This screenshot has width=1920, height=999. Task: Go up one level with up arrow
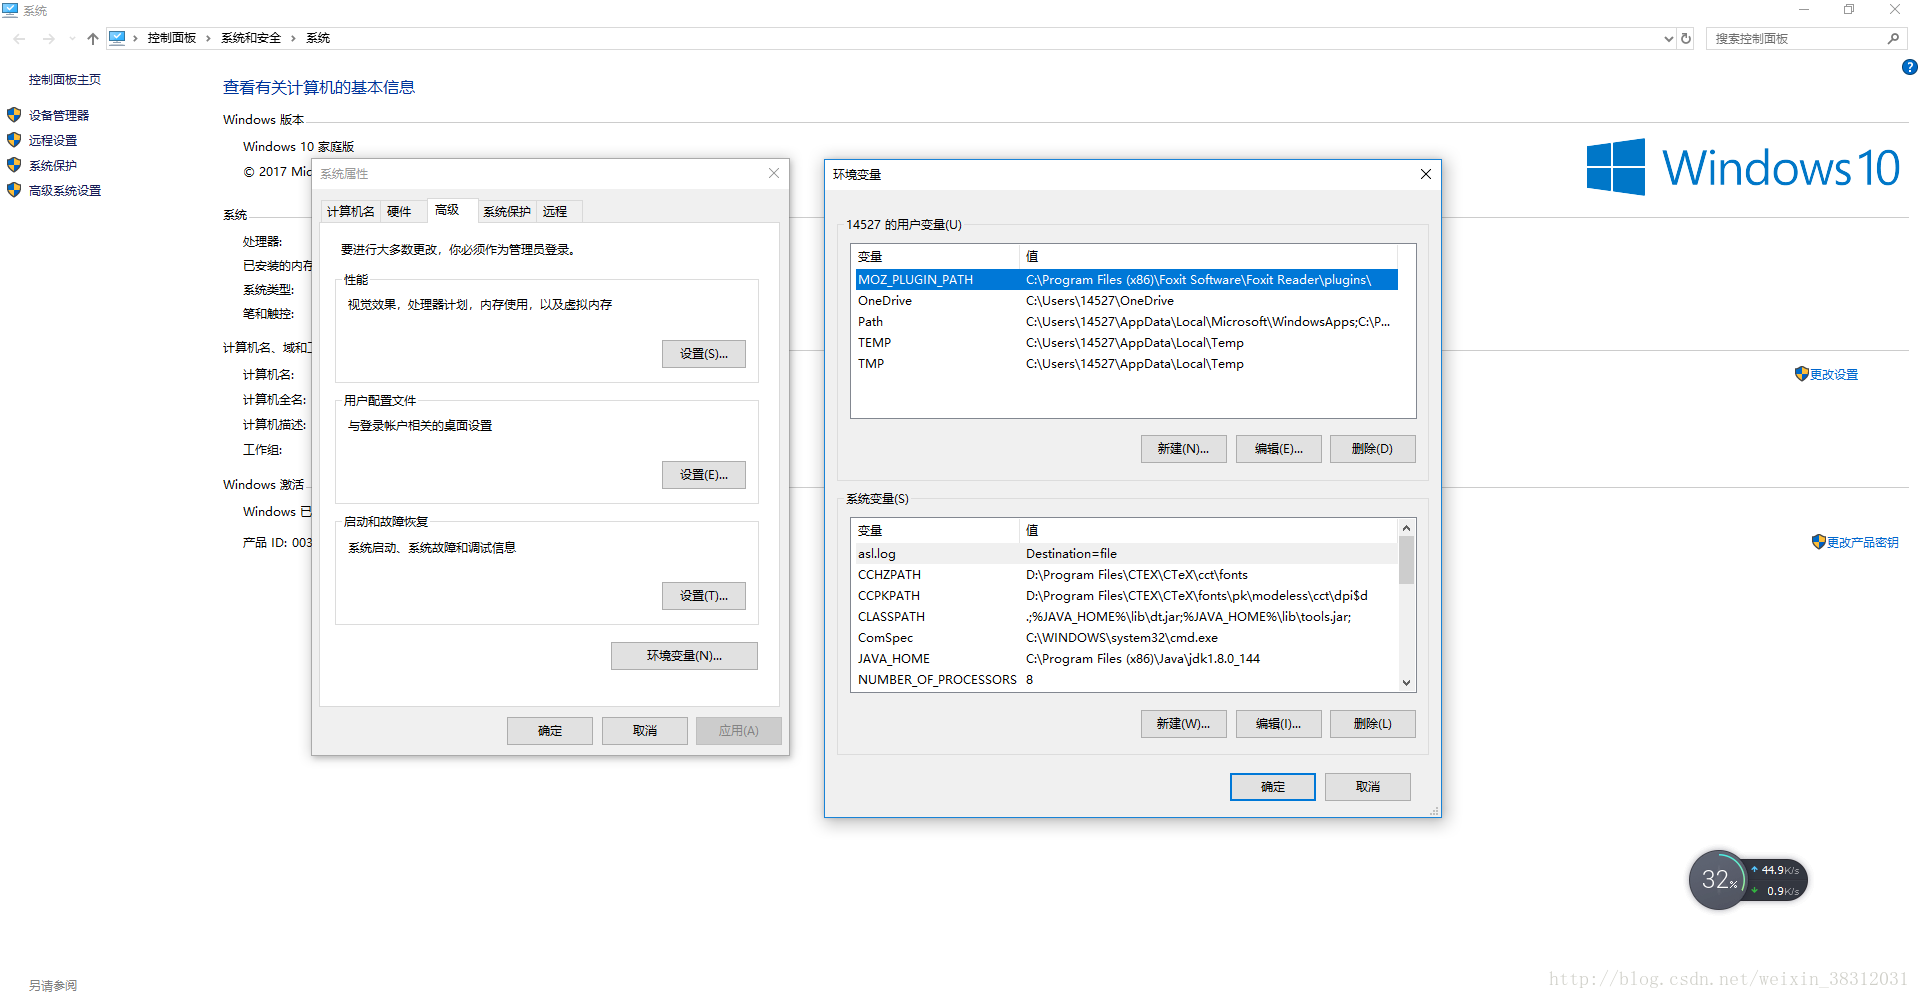pyautogui.click(x=93, y=38)
